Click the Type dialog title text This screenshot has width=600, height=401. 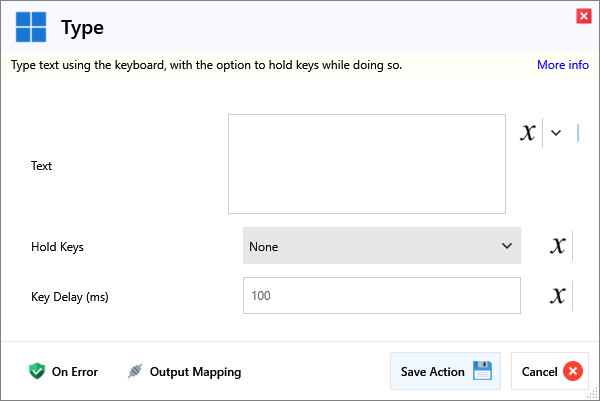tap(82, 27)
